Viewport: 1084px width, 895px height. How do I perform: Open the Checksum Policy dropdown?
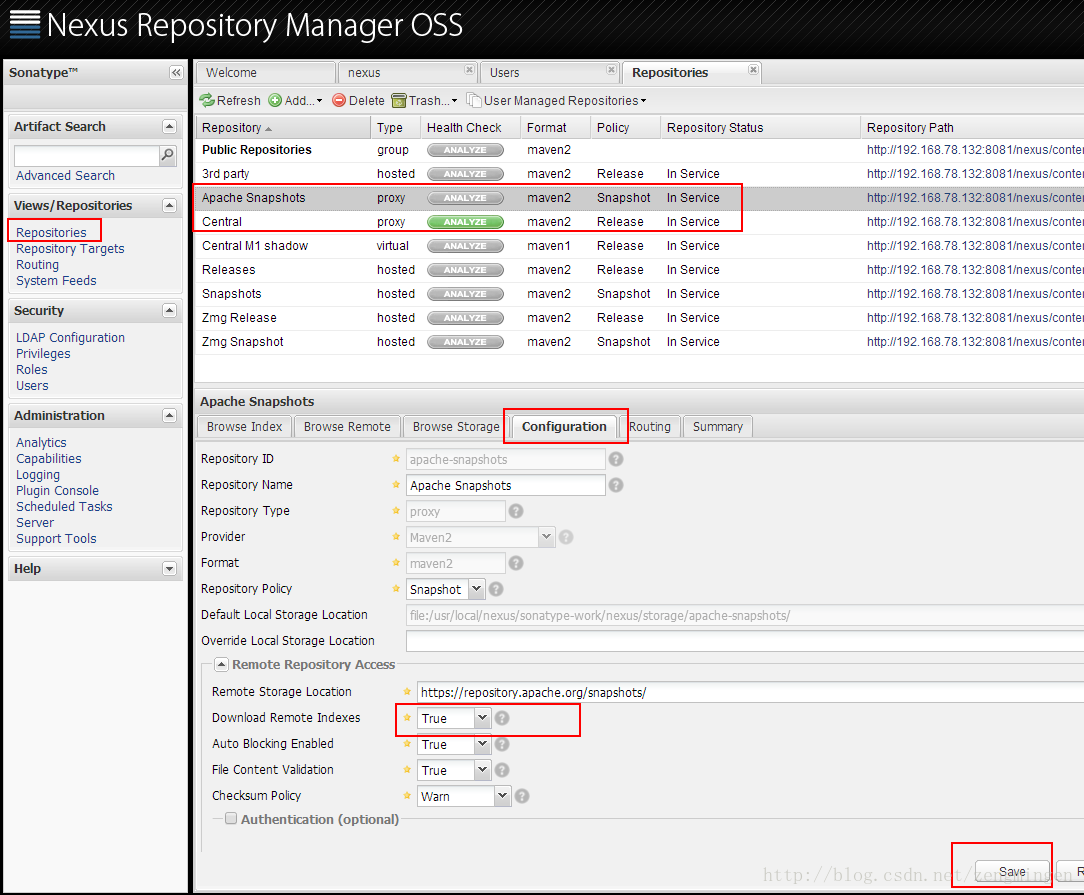tap(503, 796)
